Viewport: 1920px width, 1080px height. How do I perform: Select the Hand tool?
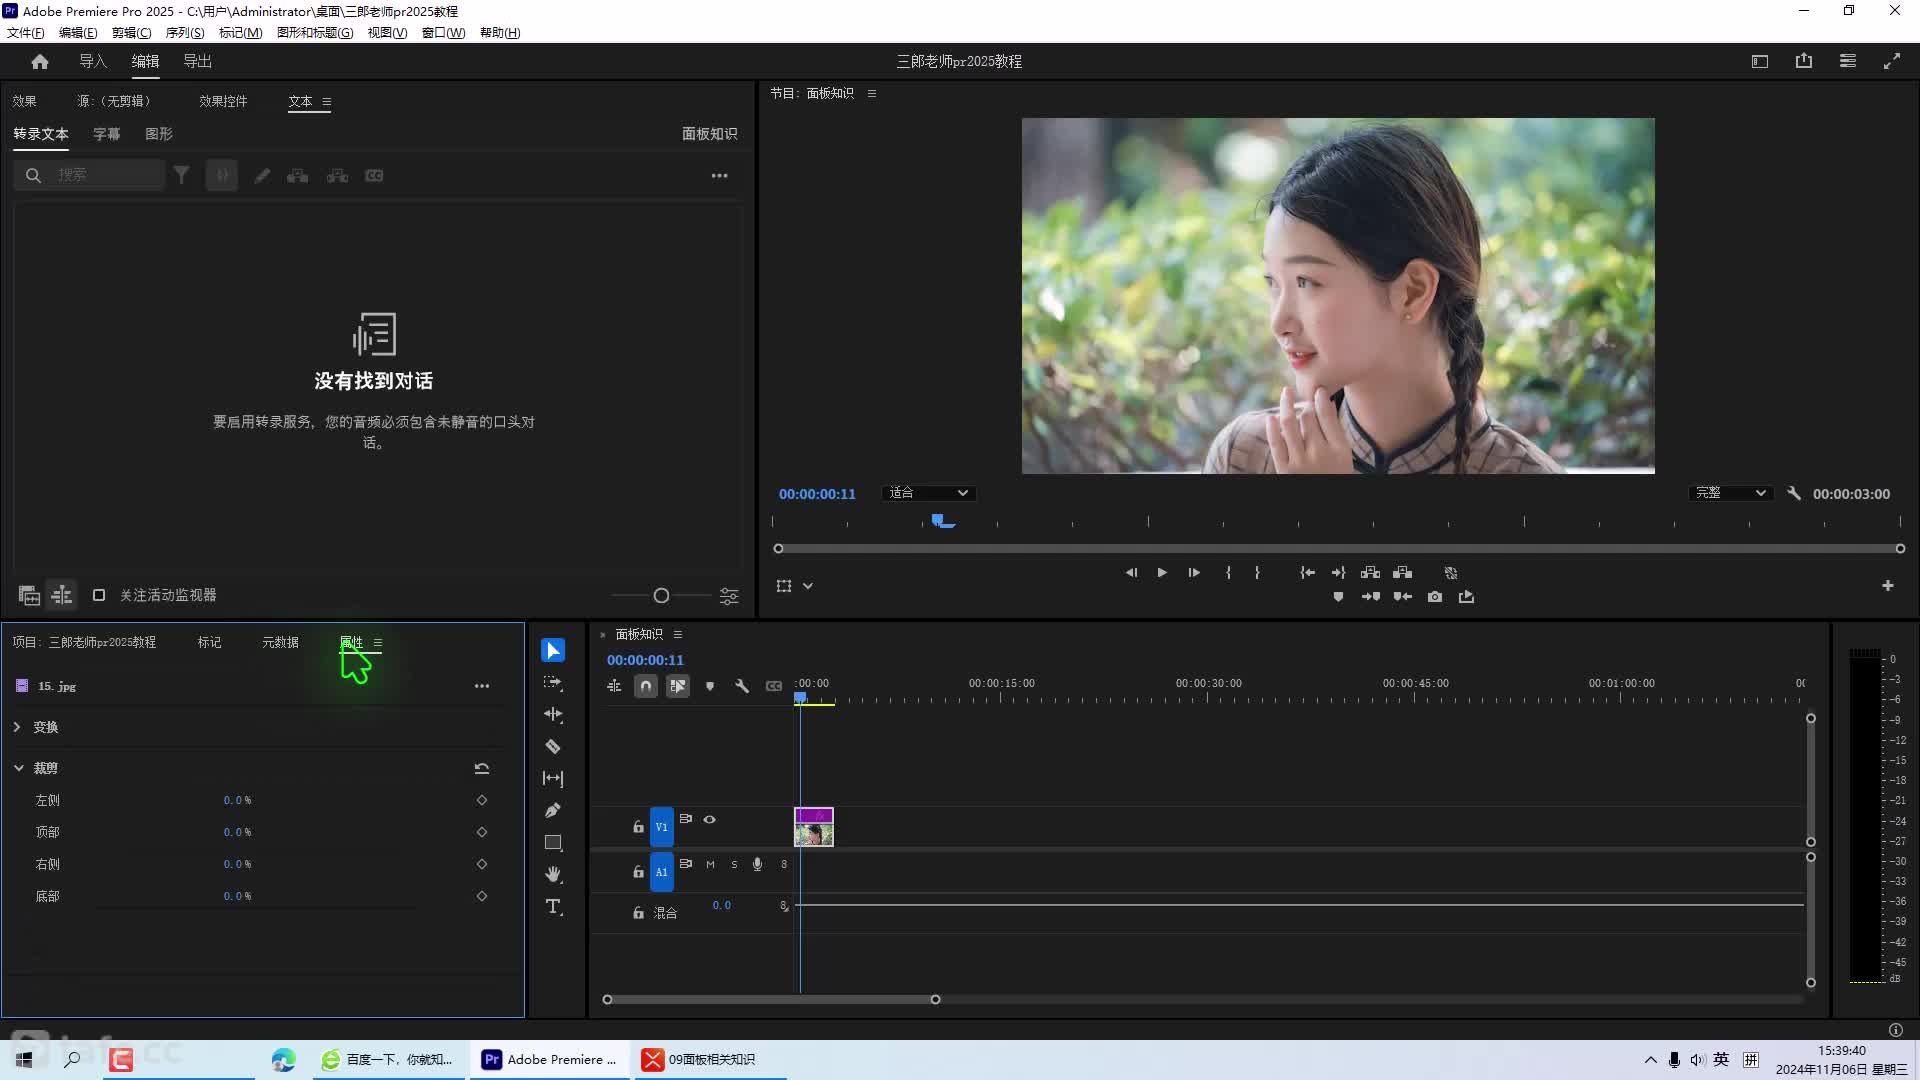pyautogui.click(x=553, y=874)
